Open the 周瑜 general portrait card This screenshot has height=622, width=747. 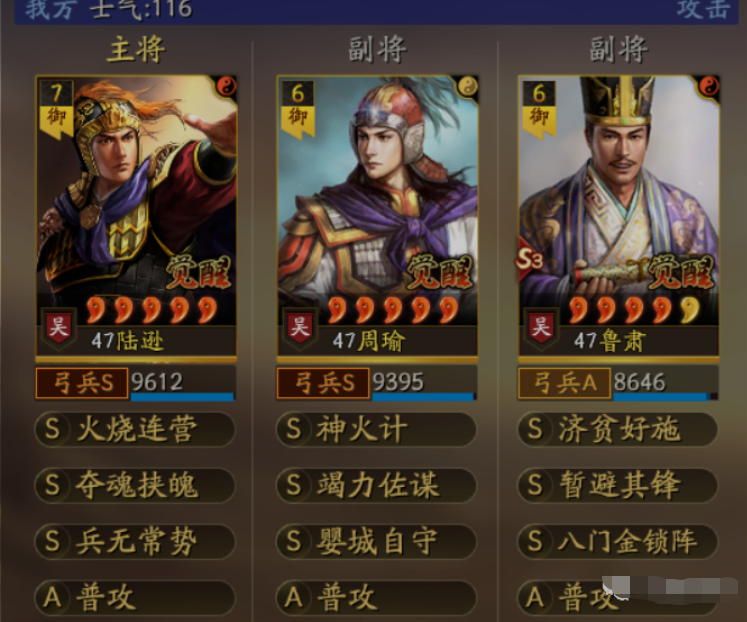tap(377, 216)
